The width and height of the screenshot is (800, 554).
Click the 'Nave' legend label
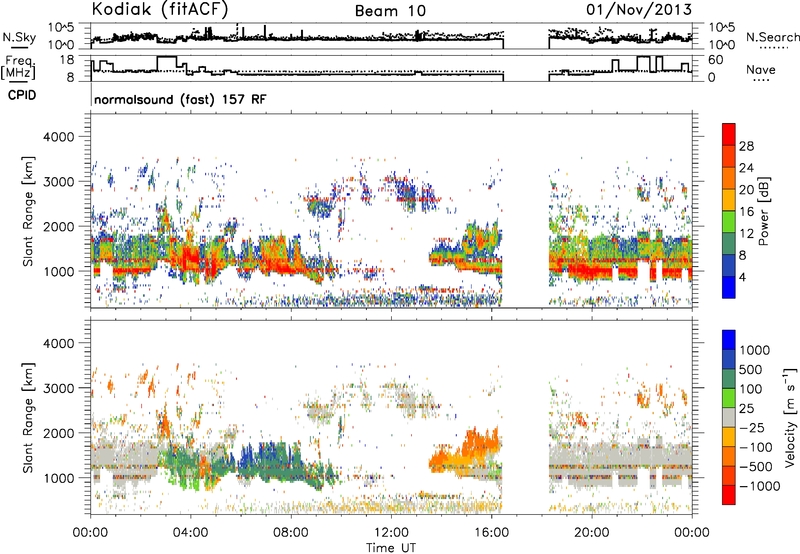click(761, 69)
